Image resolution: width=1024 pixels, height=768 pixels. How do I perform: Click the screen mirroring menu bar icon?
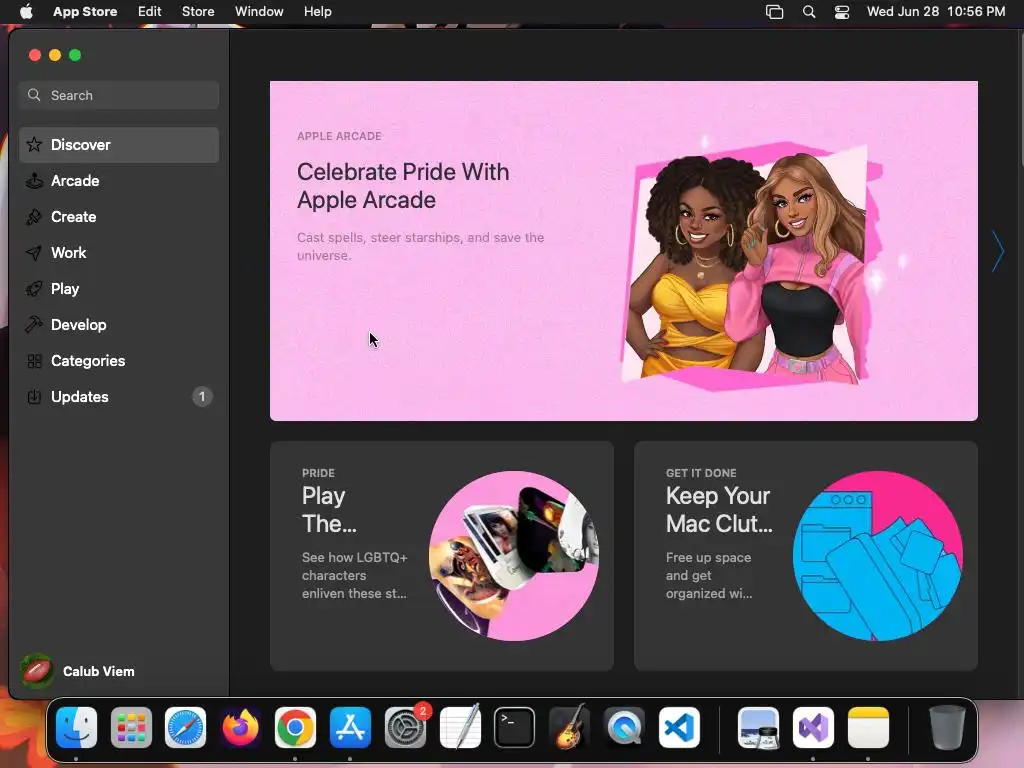(775, 12)
